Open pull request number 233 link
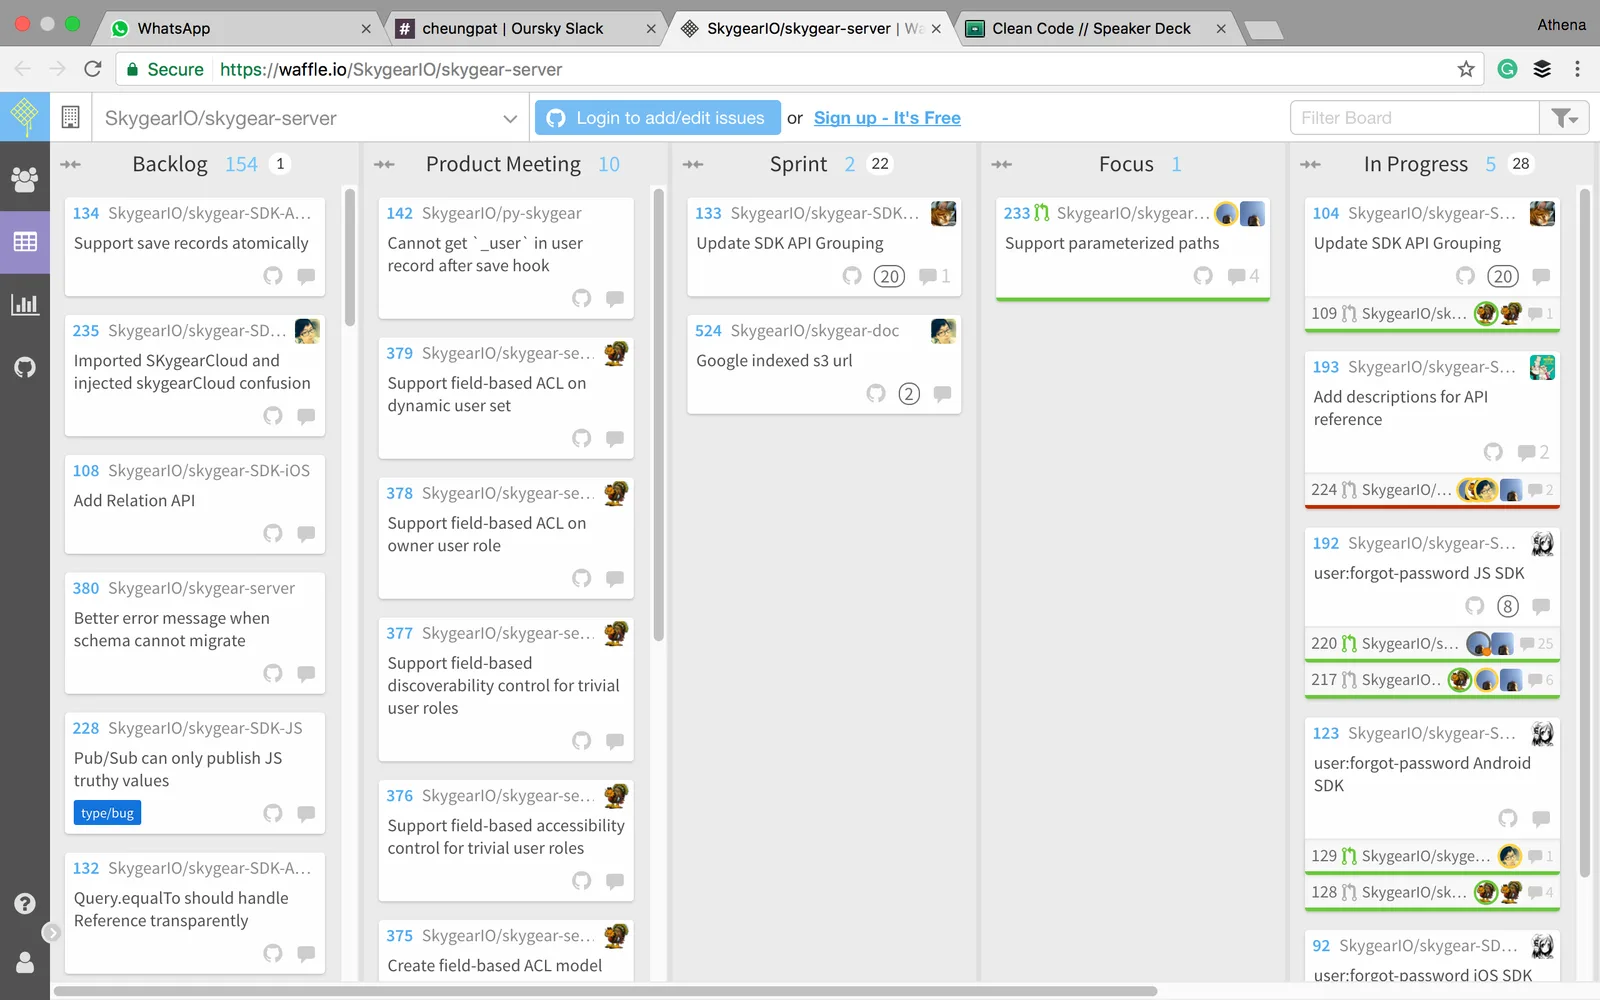Viewport: 1600px width, 1000px height. point(1017,213)
